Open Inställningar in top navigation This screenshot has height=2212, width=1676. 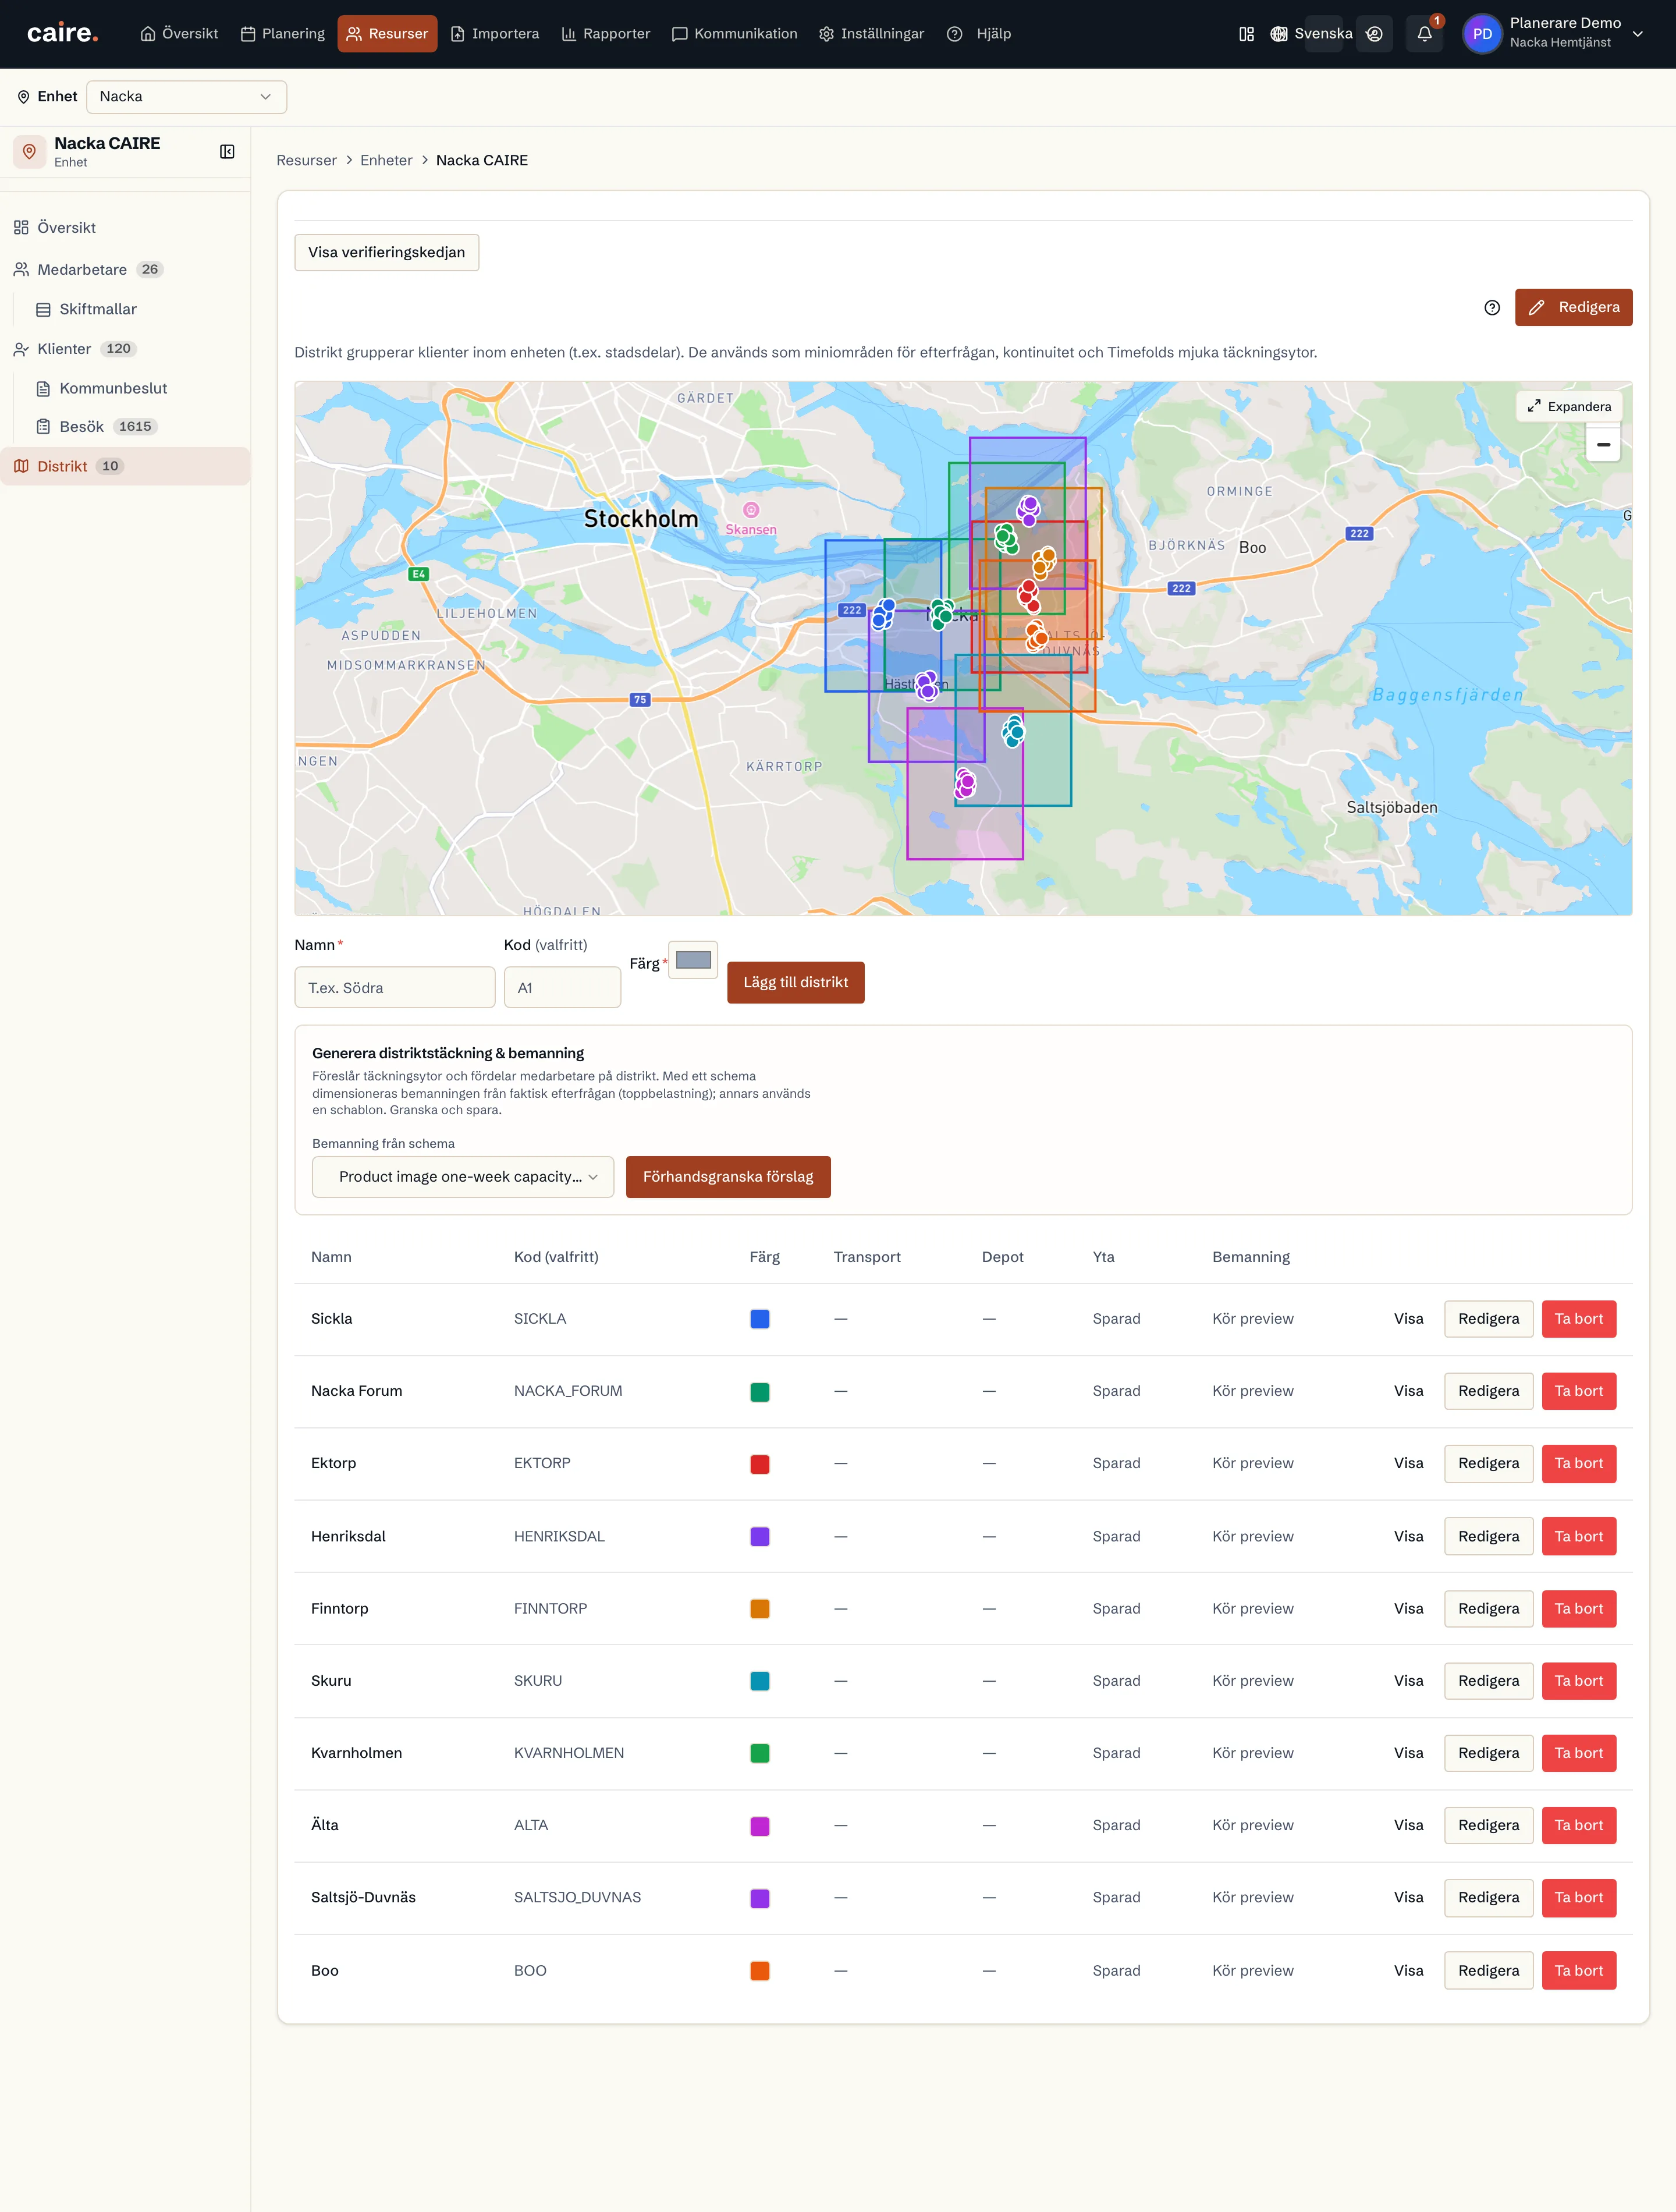pyautogui.click(x=871, y=34)
